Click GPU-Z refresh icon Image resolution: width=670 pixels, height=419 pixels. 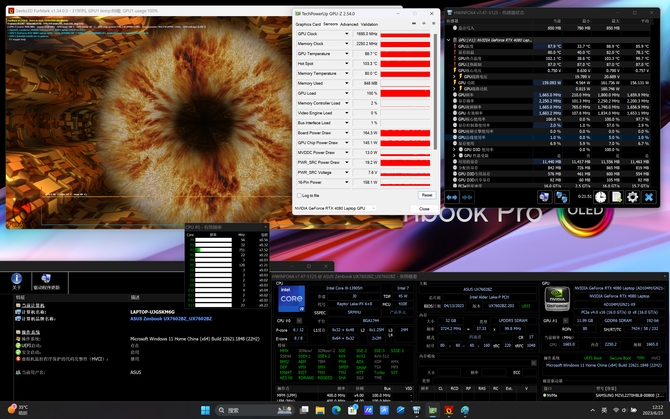424,24
